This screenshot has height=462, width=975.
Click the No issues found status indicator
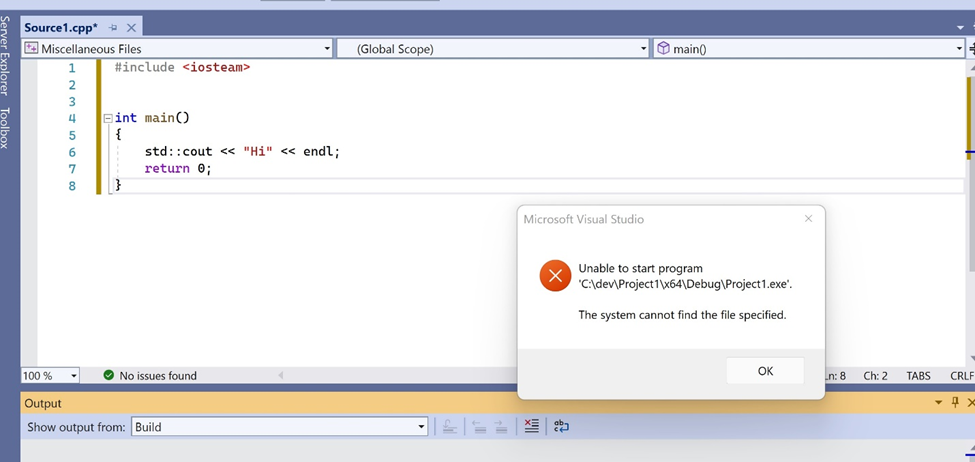pos(150,376)
